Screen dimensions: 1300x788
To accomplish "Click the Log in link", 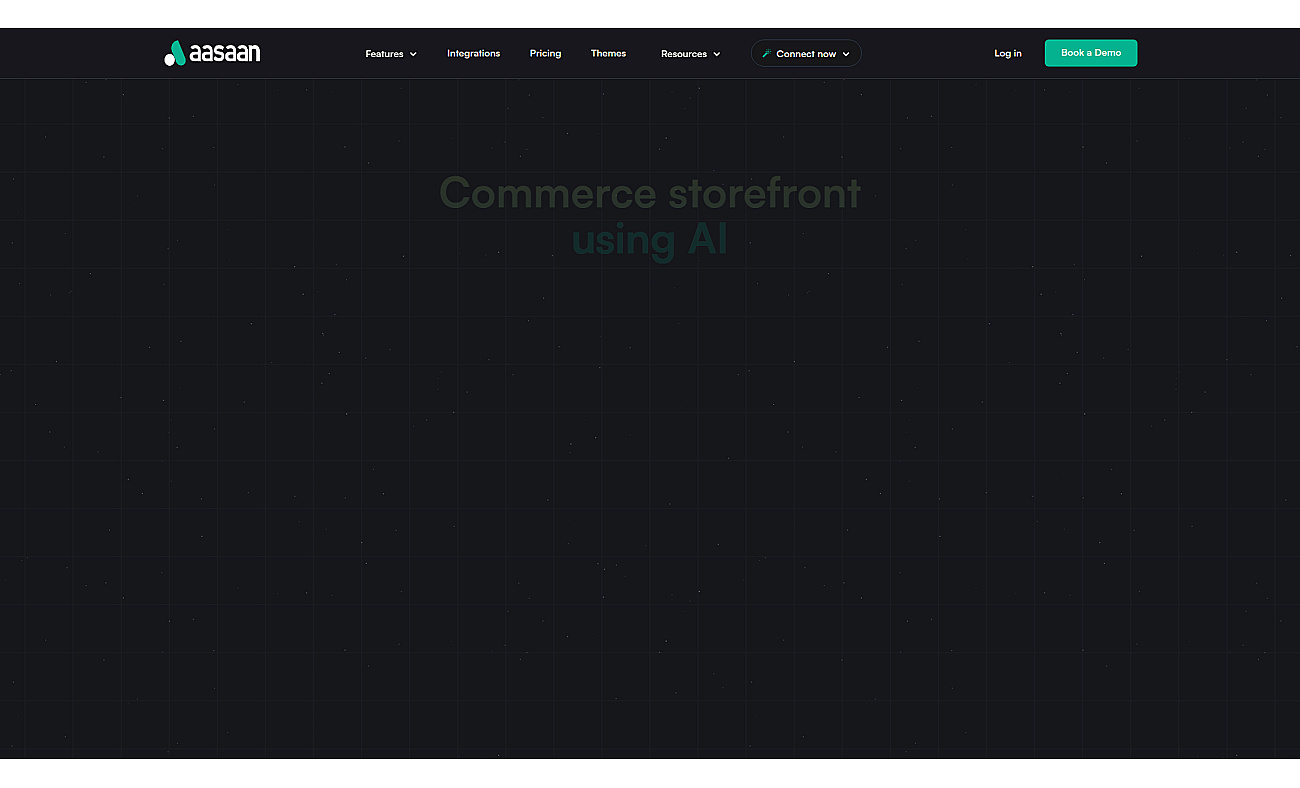I will pos(1008,54).
